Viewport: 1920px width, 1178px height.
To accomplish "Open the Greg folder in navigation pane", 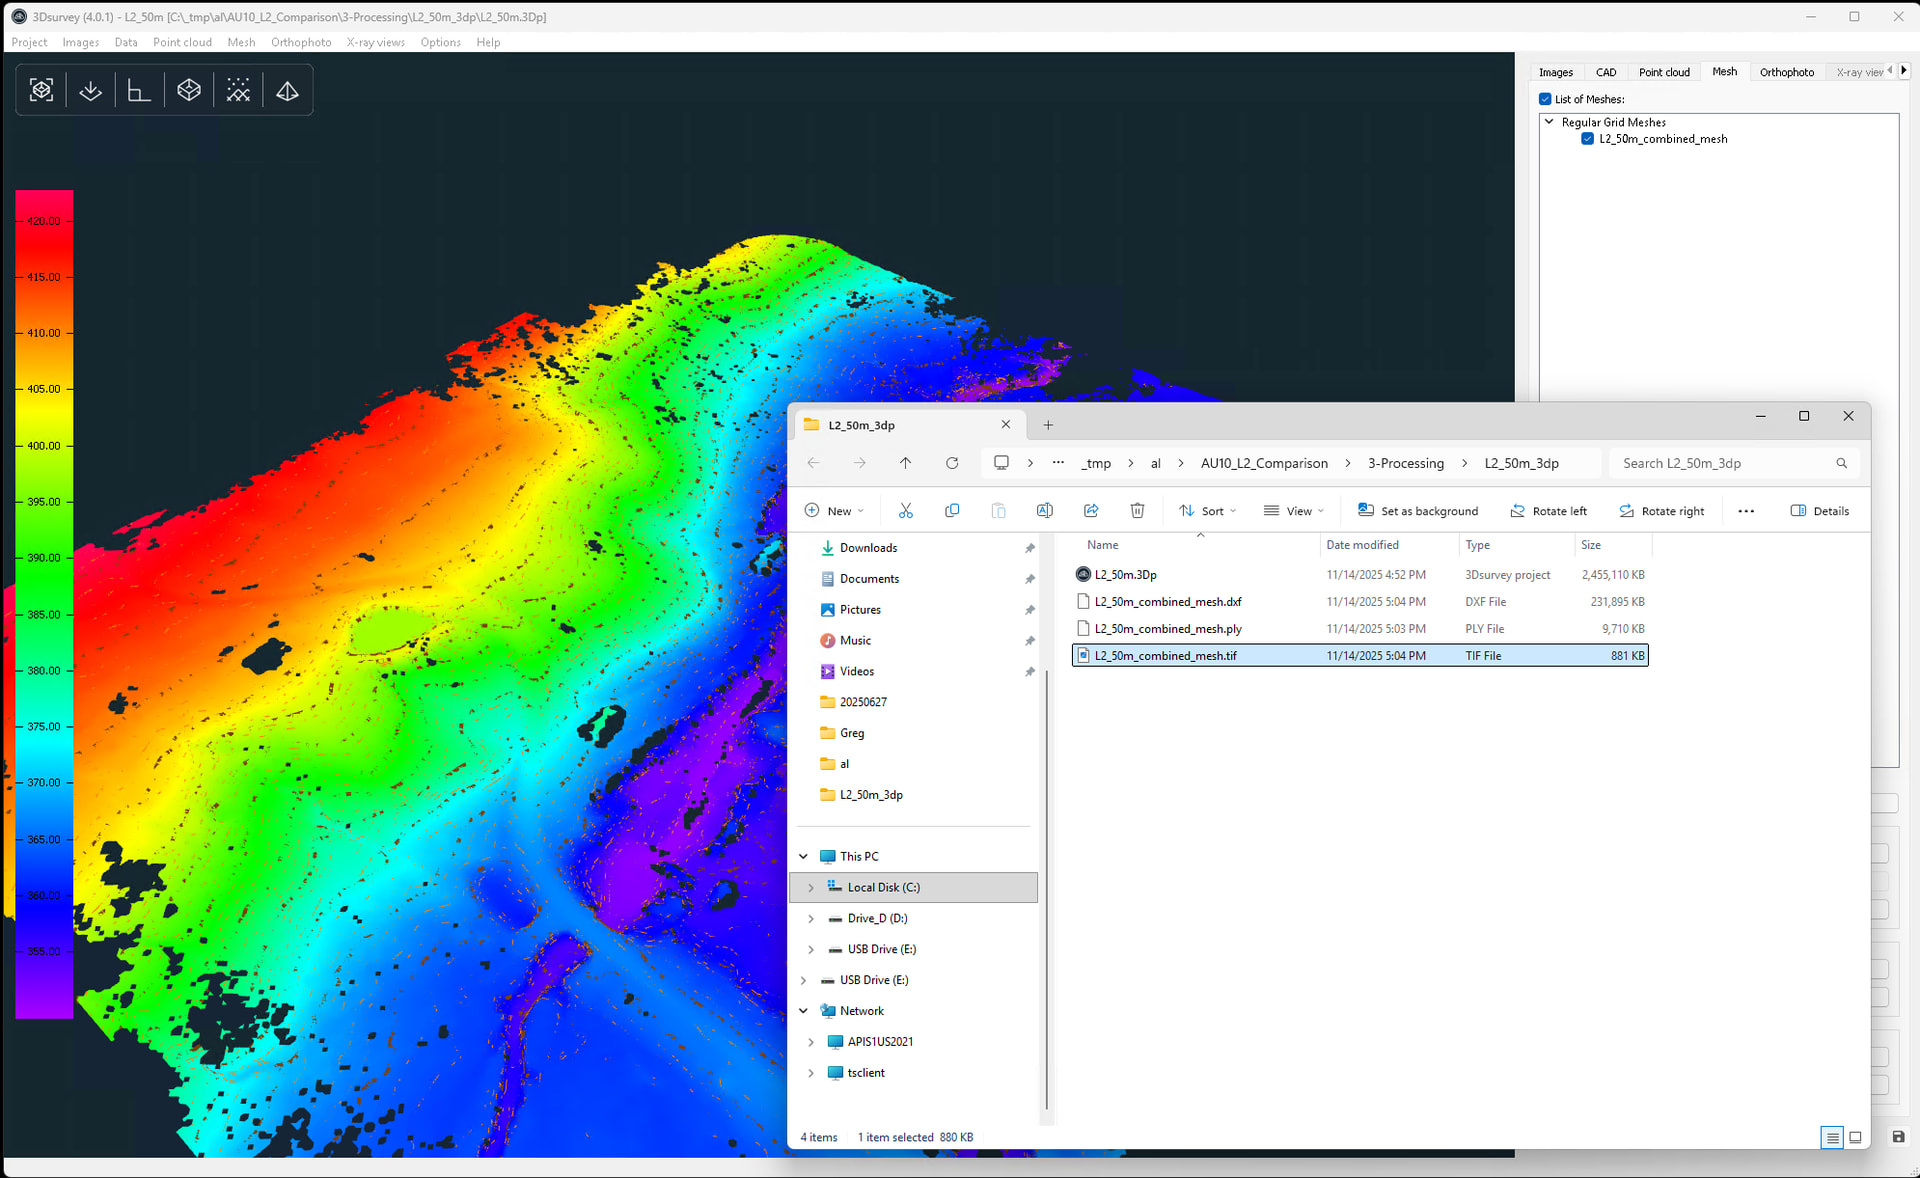I will tap(851, 733).
